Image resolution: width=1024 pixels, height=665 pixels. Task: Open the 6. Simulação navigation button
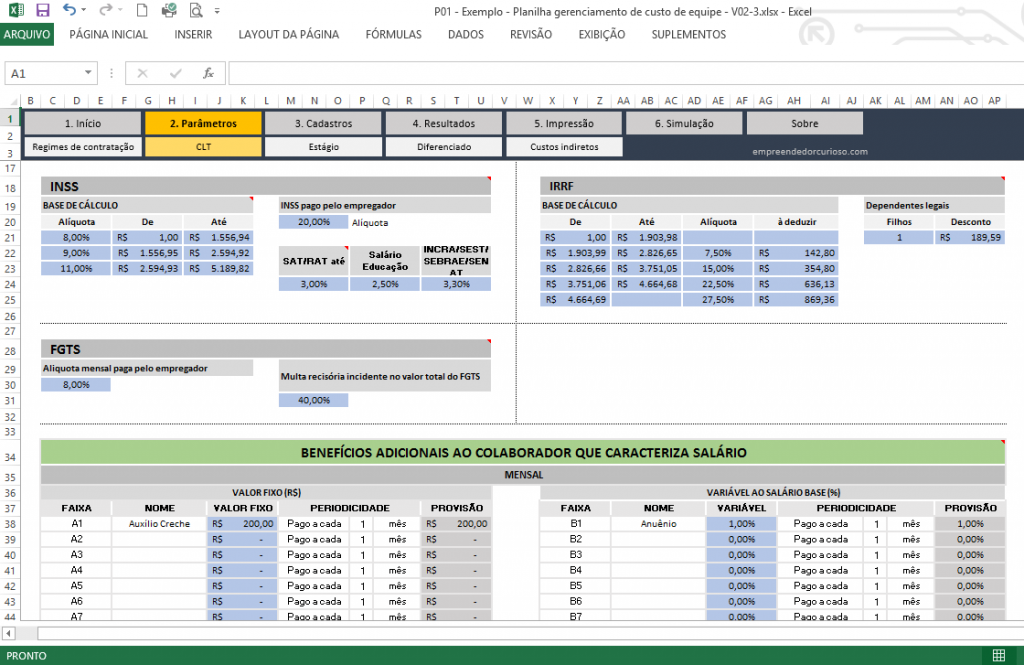click(x=684, y=123)
